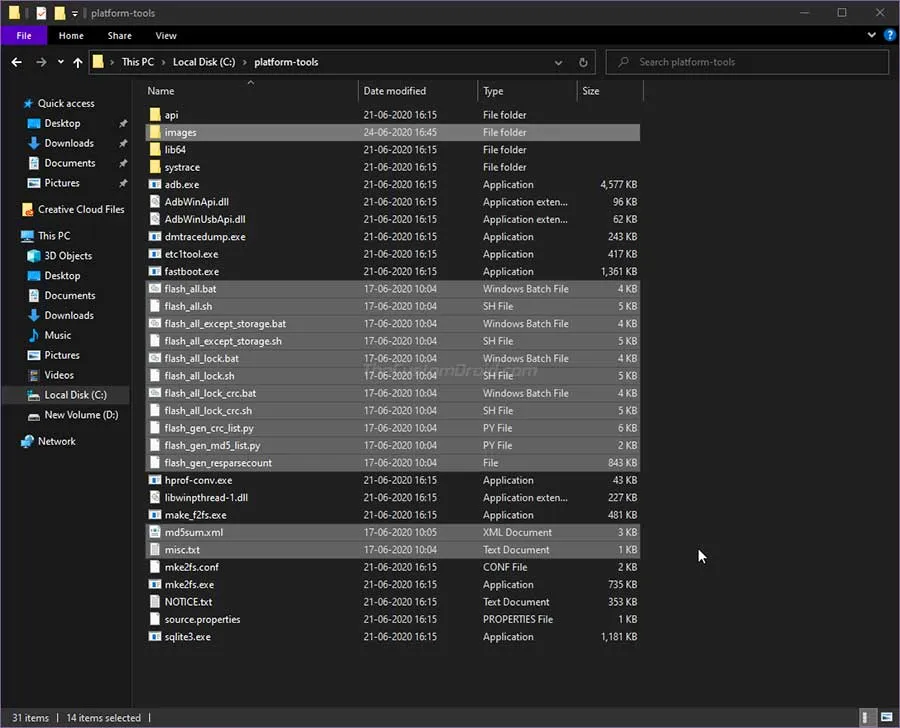Switch to details view in status bar

[867, 717]
